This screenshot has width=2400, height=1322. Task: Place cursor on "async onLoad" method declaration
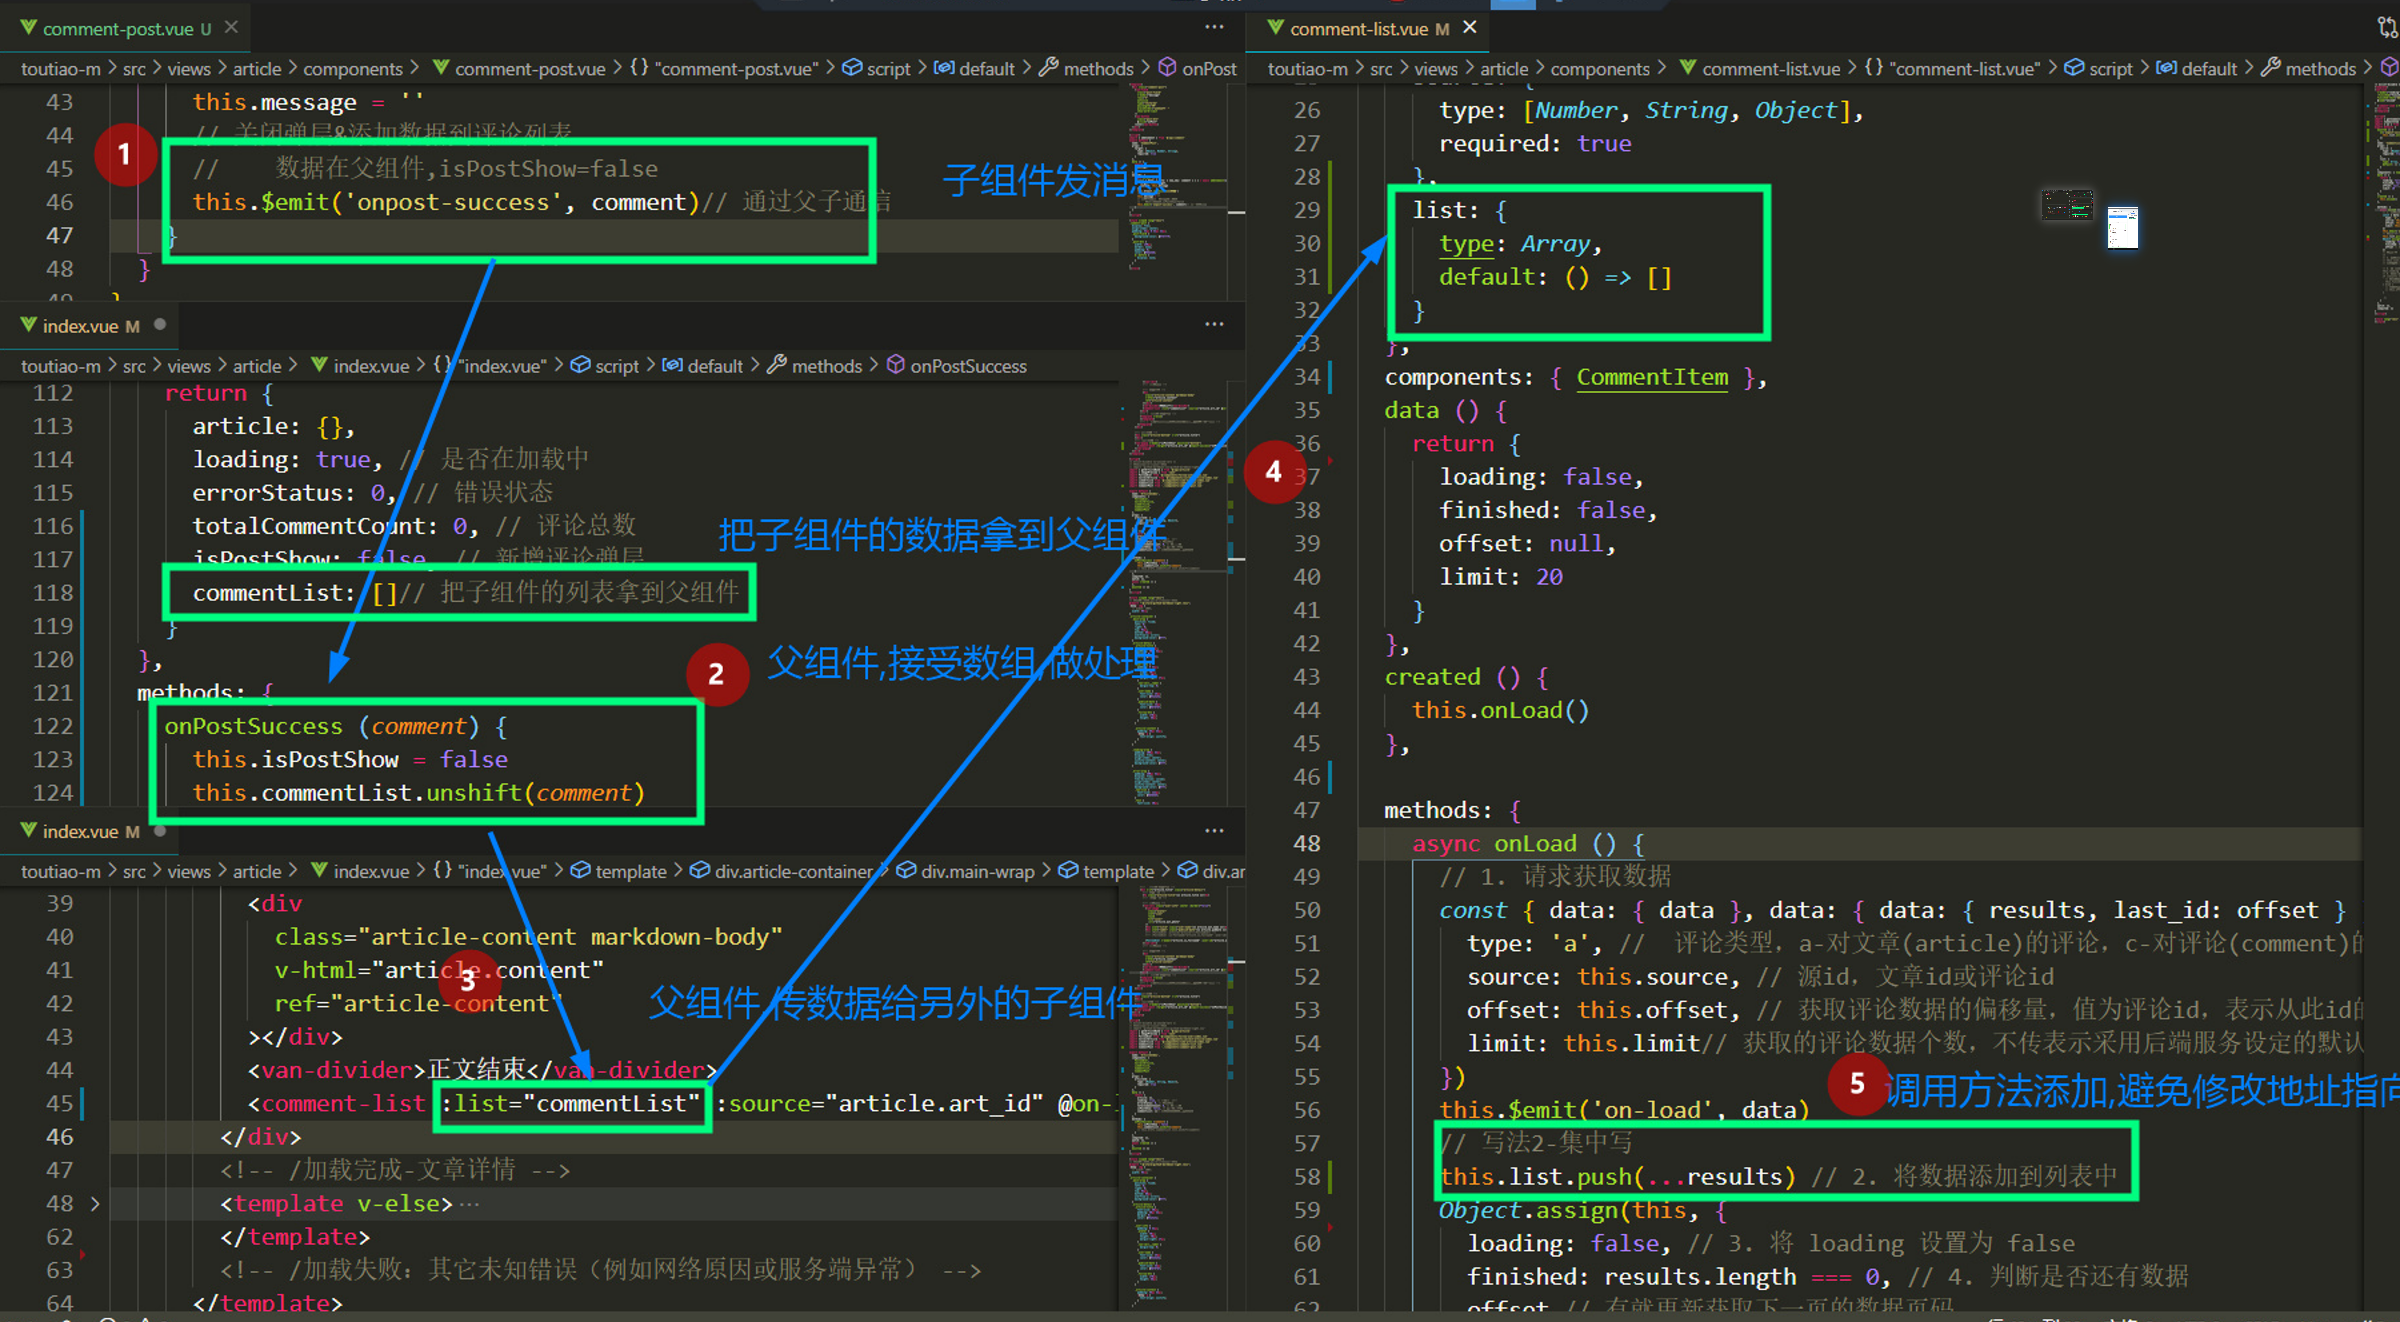tap(1494, 843)
